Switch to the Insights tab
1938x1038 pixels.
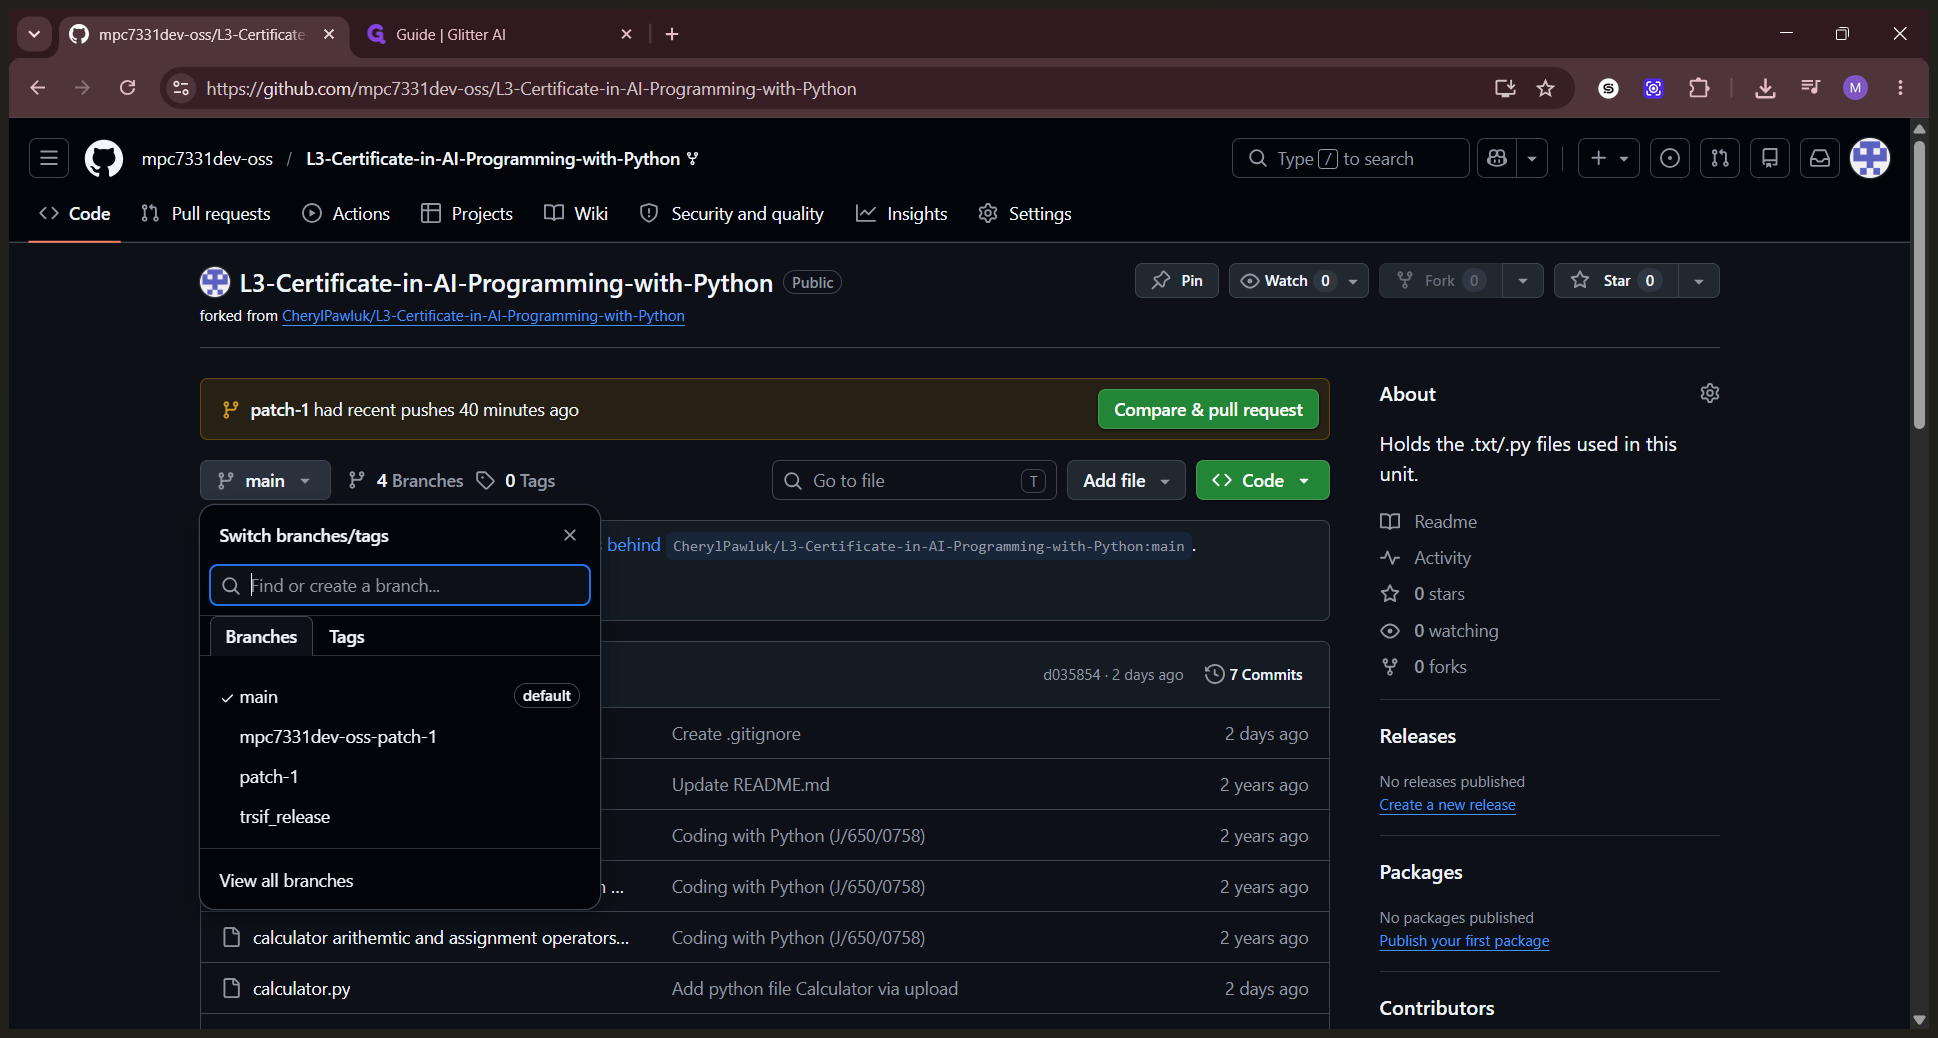coord(902,213)
